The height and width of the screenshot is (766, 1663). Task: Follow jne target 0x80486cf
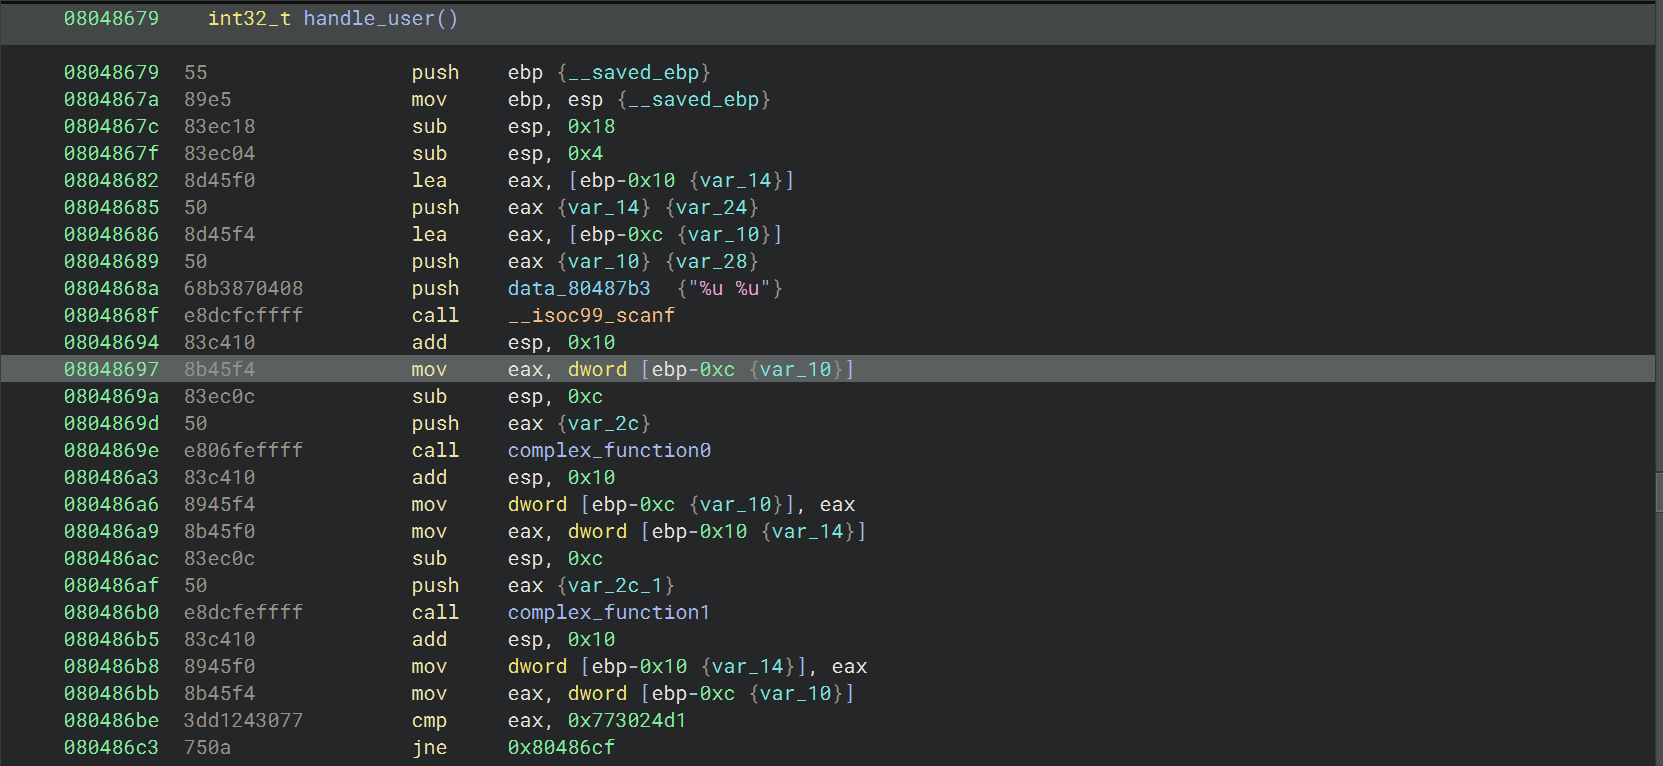(561, 748)
